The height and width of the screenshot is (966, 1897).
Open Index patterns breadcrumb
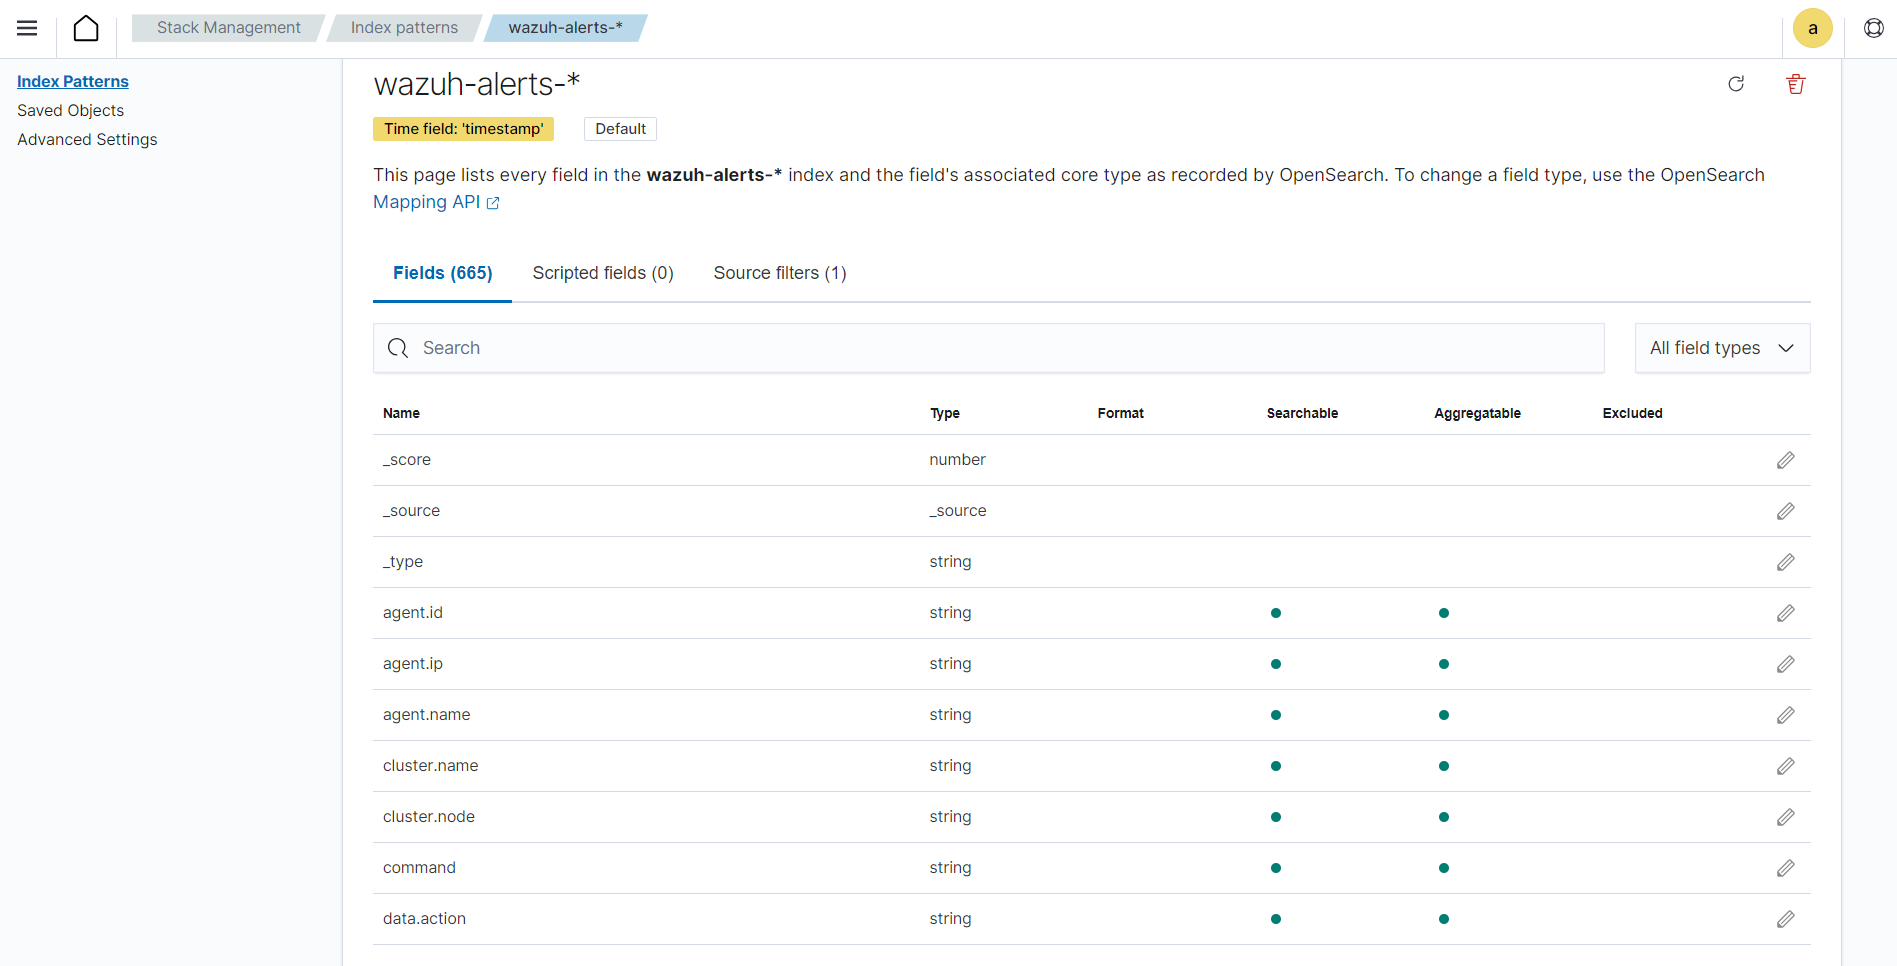pos(404,28)
